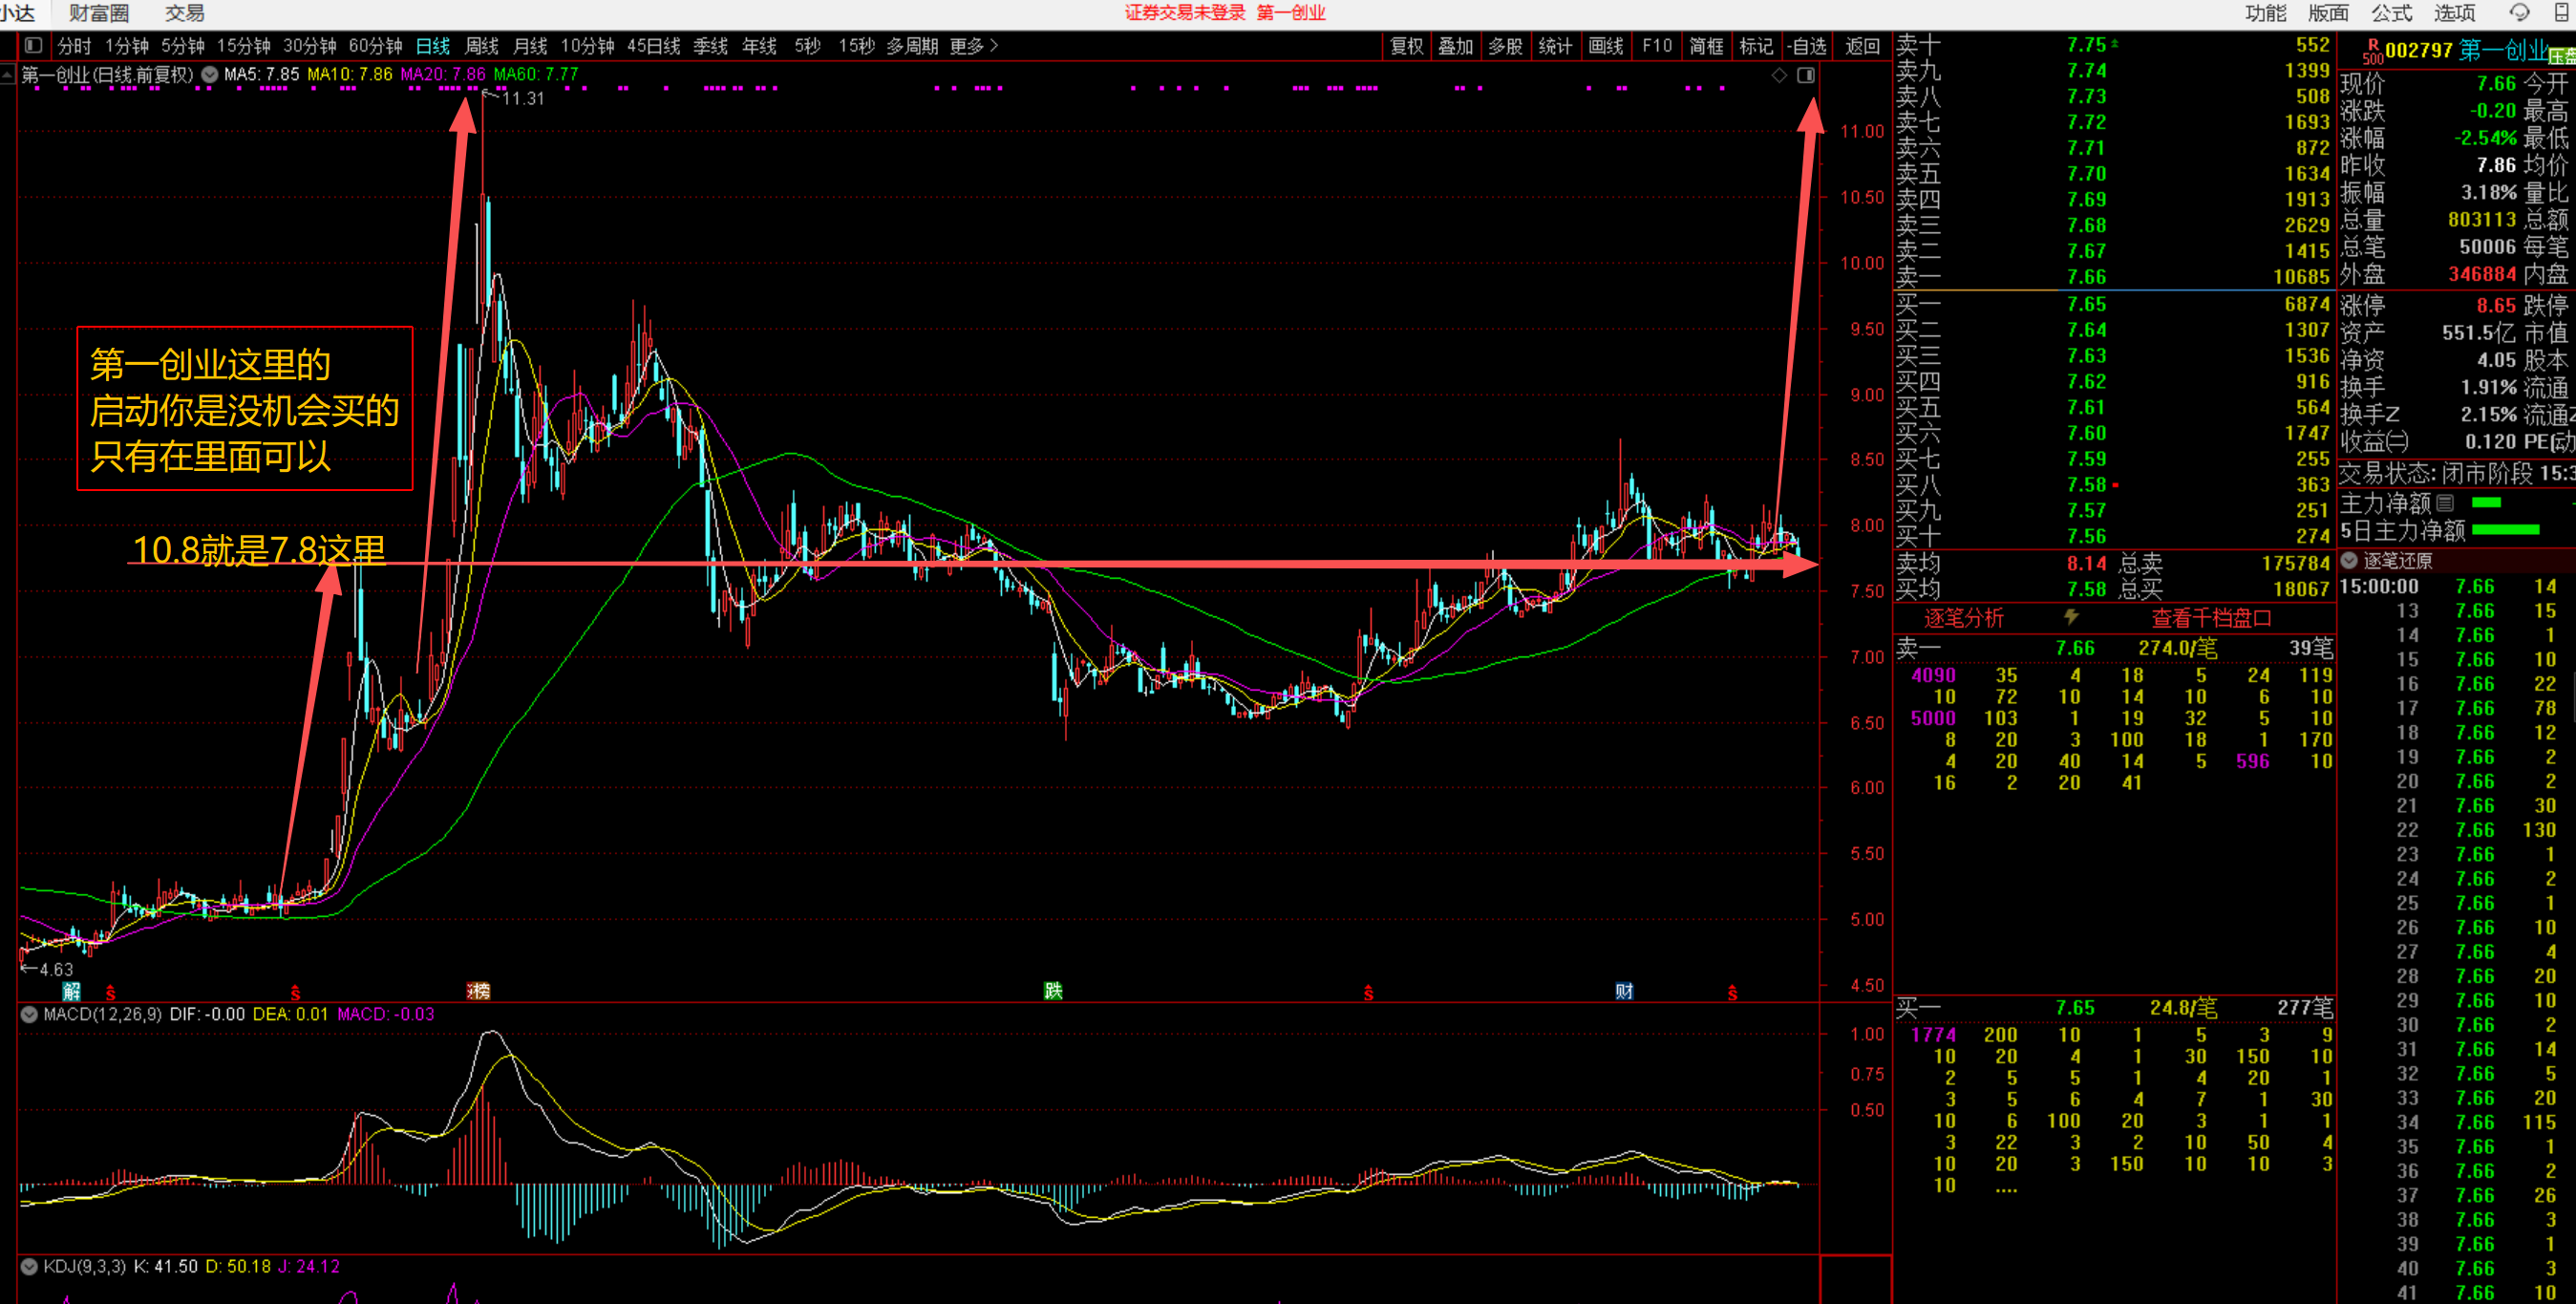Open the 公式 menu

(2391, 12)
